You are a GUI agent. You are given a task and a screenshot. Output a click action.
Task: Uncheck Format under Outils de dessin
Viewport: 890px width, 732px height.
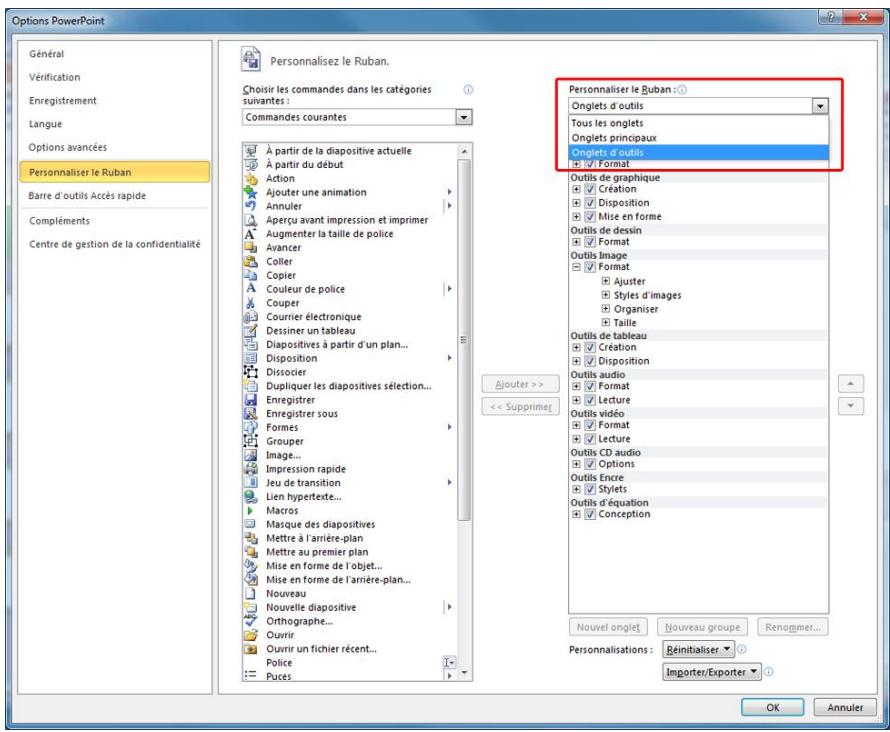point(590,242)
